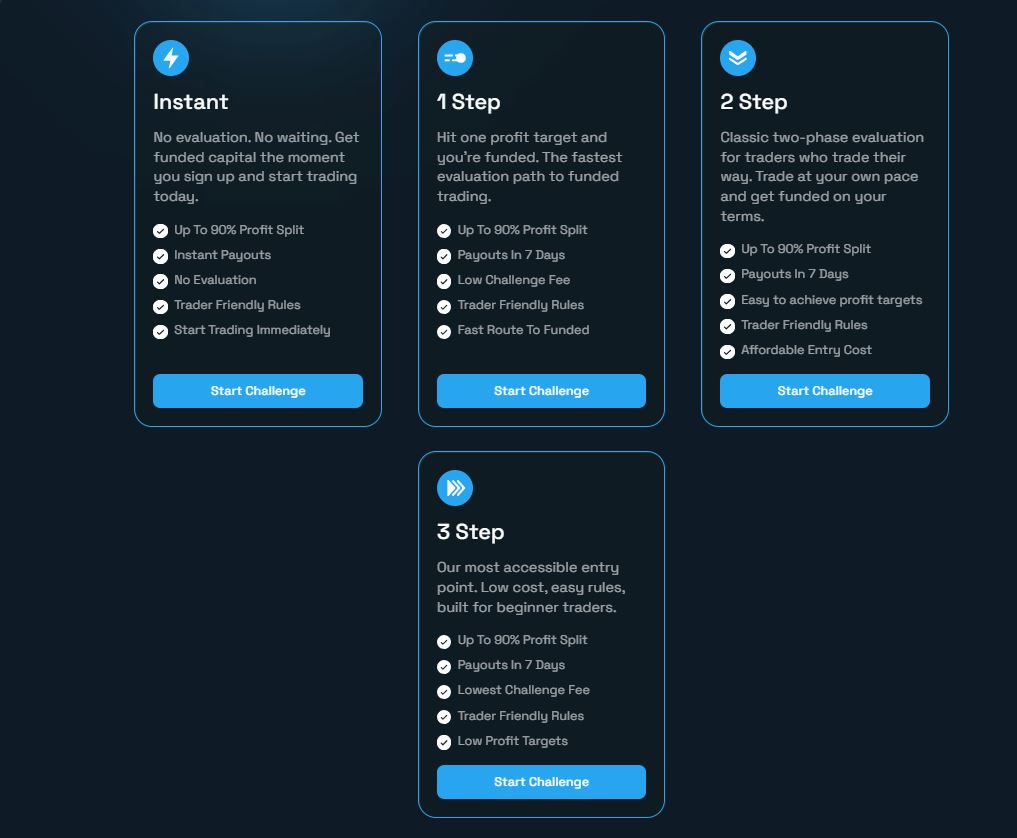Click the 3 Step card title

470,532
